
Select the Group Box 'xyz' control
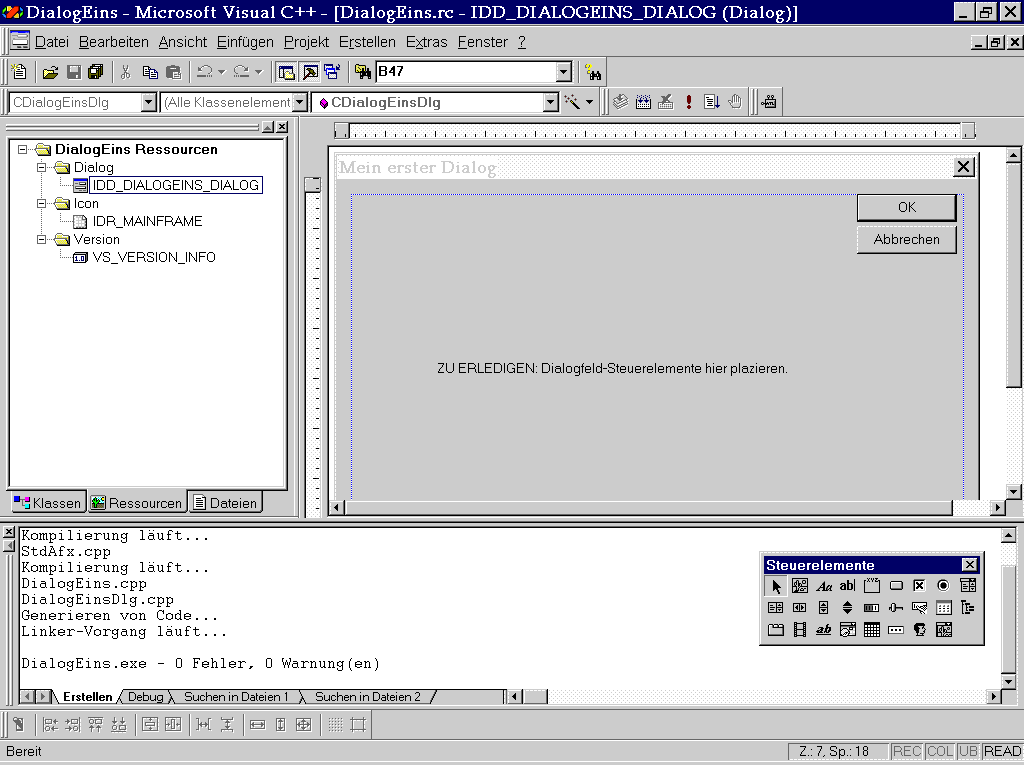[871, 586]
